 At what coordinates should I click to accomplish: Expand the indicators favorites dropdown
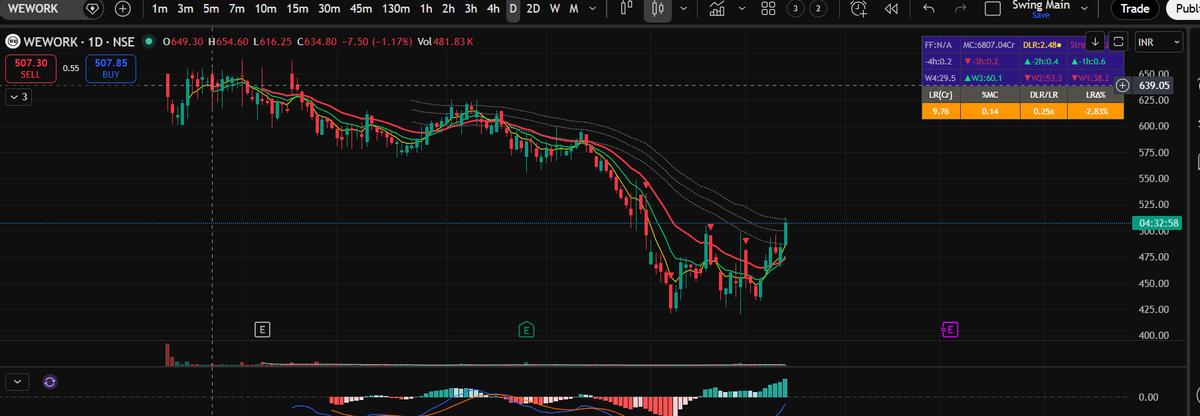click(x=743, y=9)
